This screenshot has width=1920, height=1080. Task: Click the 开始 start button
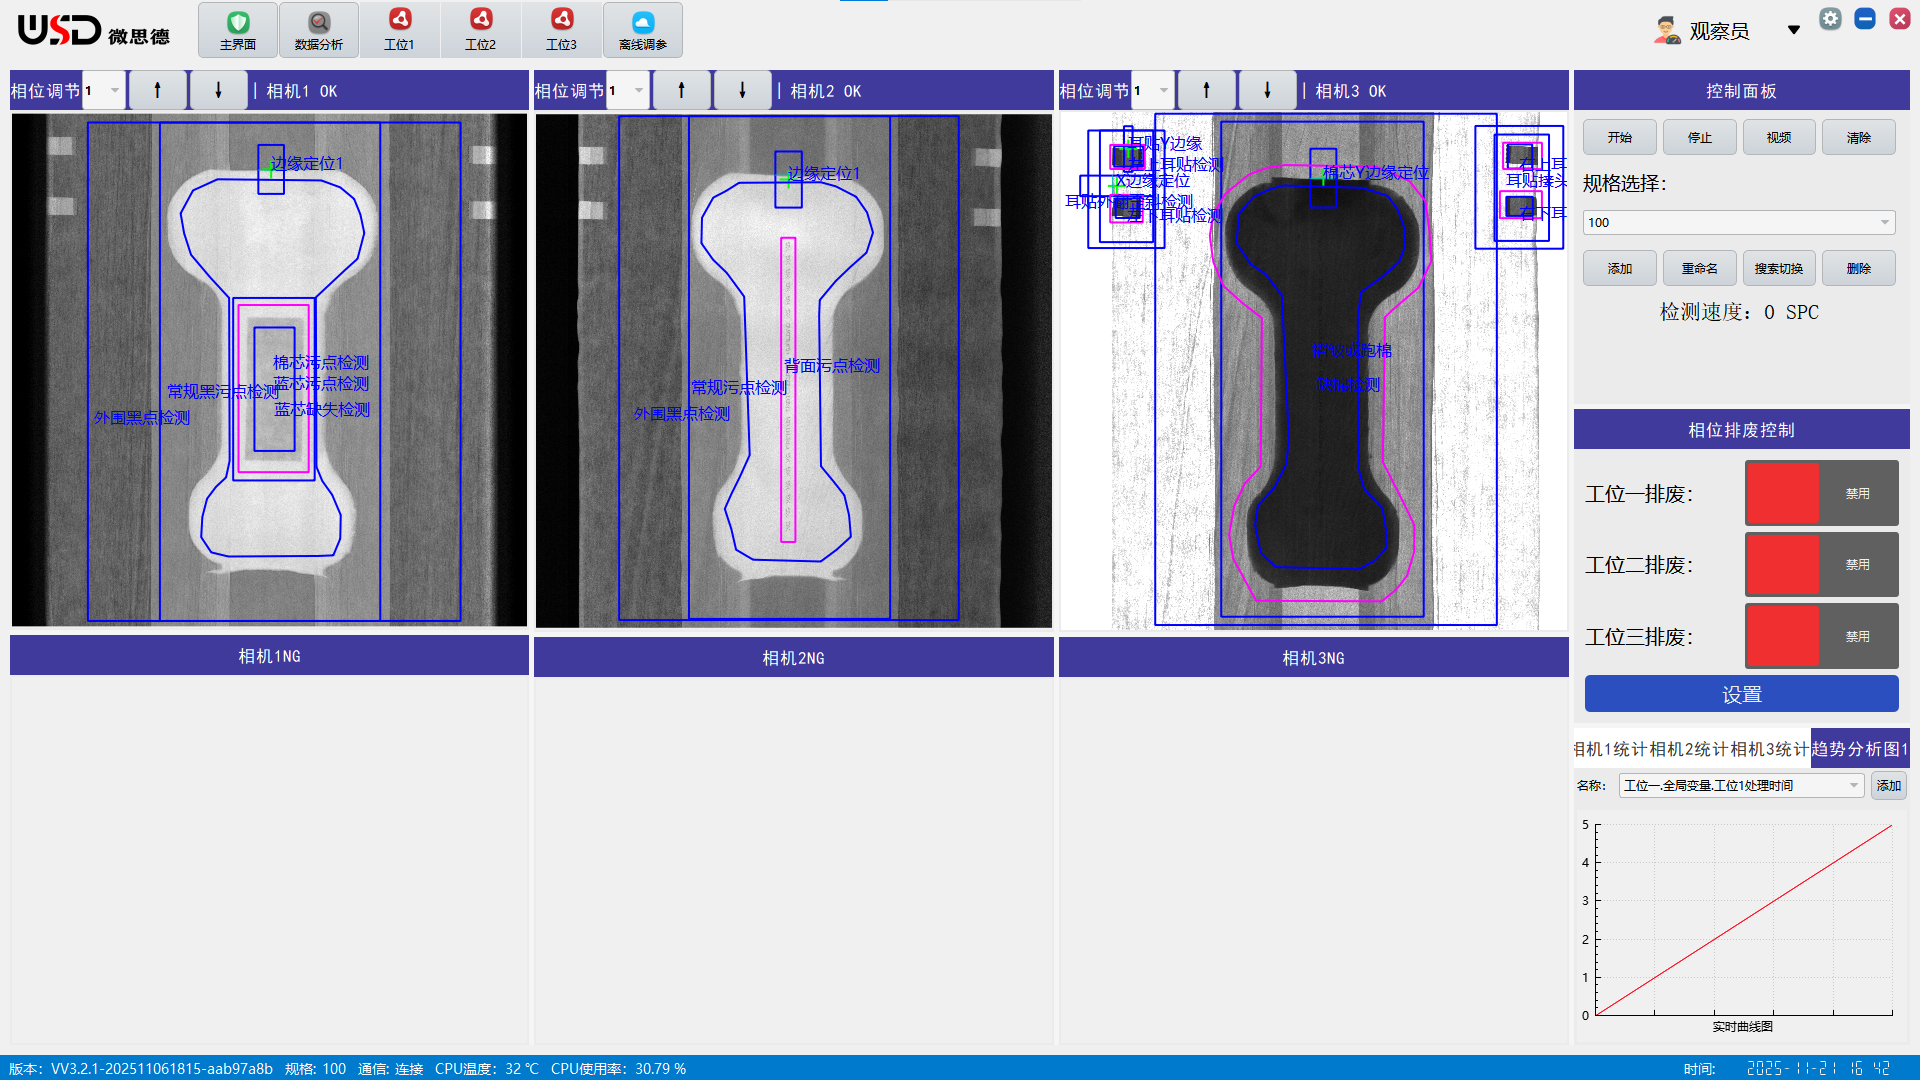pyautogui.click(x=1620, y=138)
